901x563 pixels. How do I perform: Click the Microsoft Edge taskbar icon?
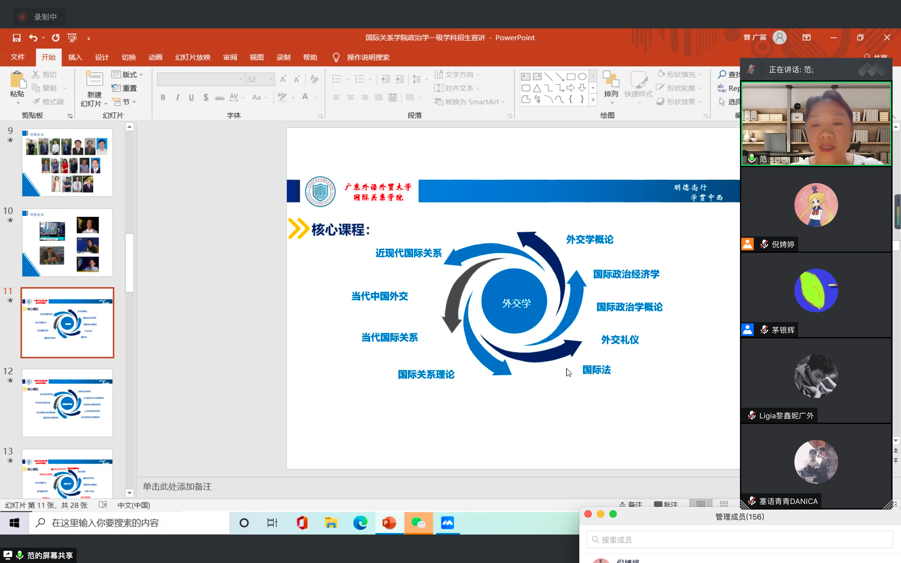(x=360, y=523)
